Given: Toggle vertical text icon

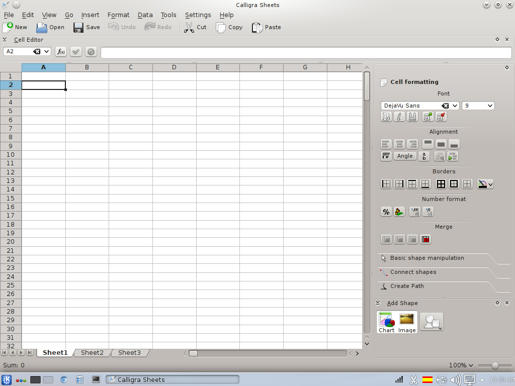Looking at the screenshot, I should (424, 156).
